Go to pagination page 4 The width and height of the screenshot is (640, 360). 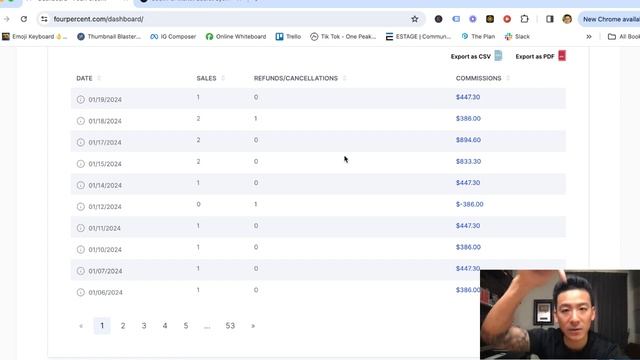click(x=165, y=326)
